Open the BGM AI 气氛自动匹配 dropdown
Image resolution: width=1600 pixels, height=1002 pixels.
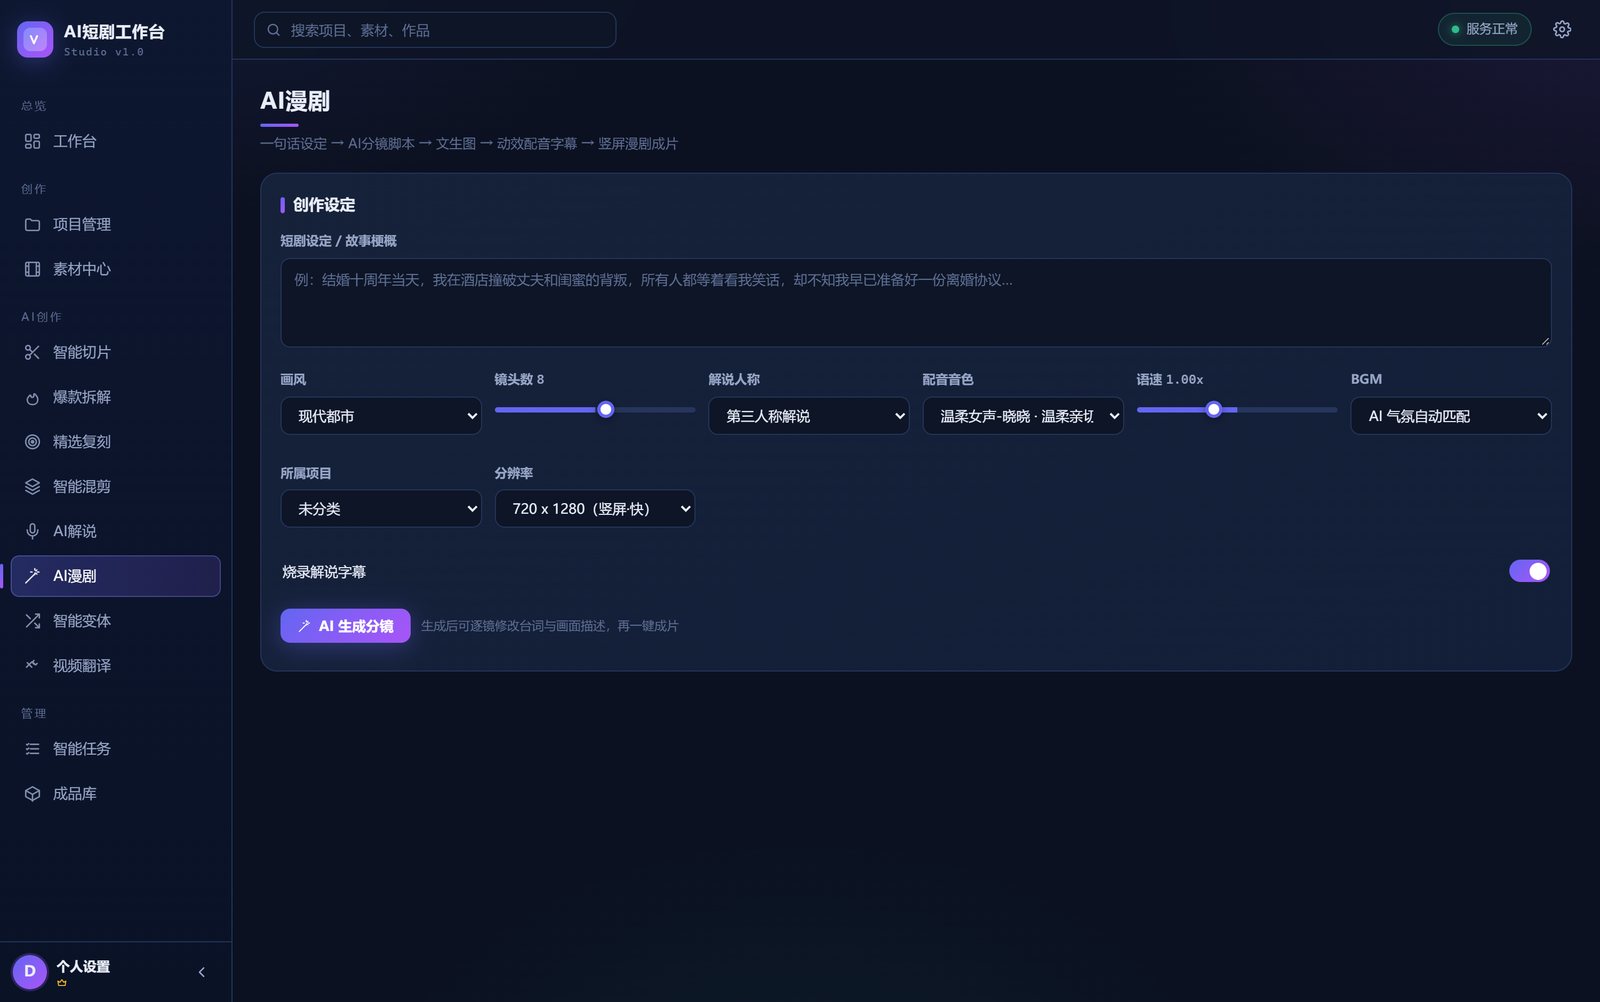(x=1451, y=416)
